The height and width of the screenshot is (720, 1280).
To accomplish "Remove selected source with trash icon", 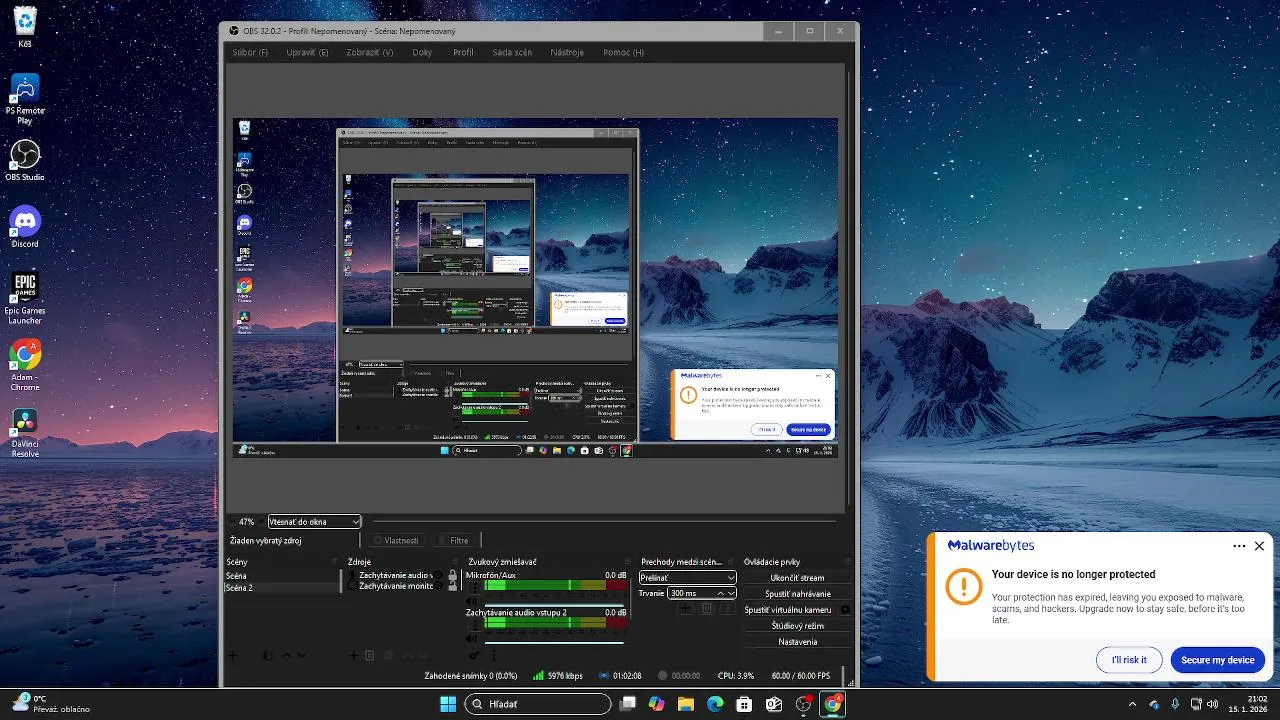I will click(369, 655).
